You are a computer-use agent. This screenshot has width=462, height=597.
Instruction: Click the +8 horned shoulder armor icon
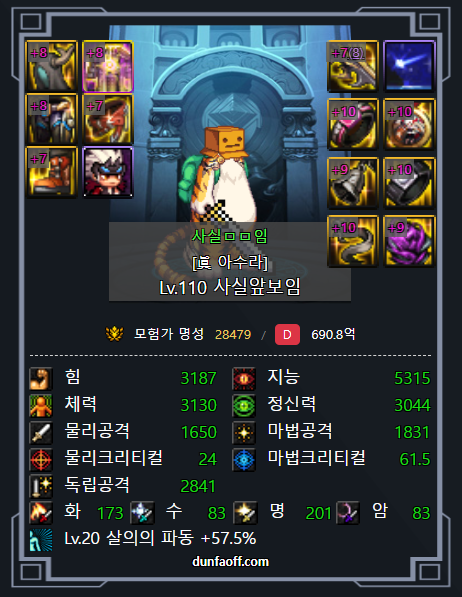(x=51, y=66)
